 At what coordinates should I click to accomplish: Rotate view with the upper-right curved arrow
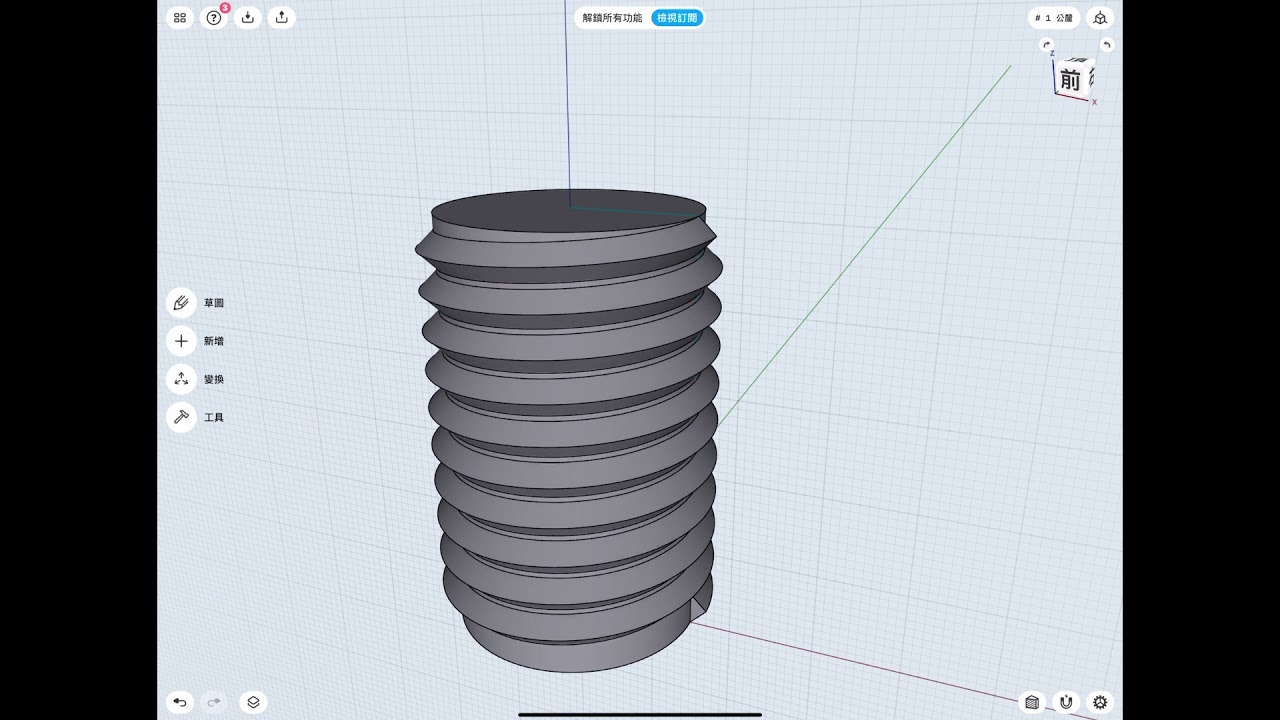(1107, 45)
